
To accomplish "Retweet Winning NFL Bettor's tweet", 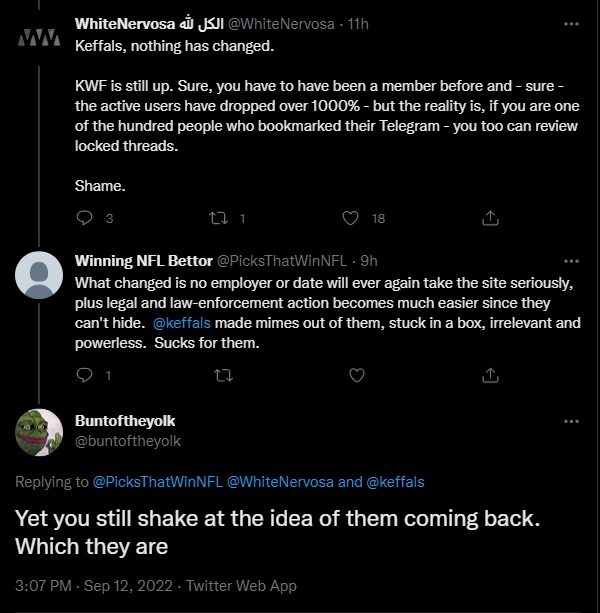I will point(224,375).
